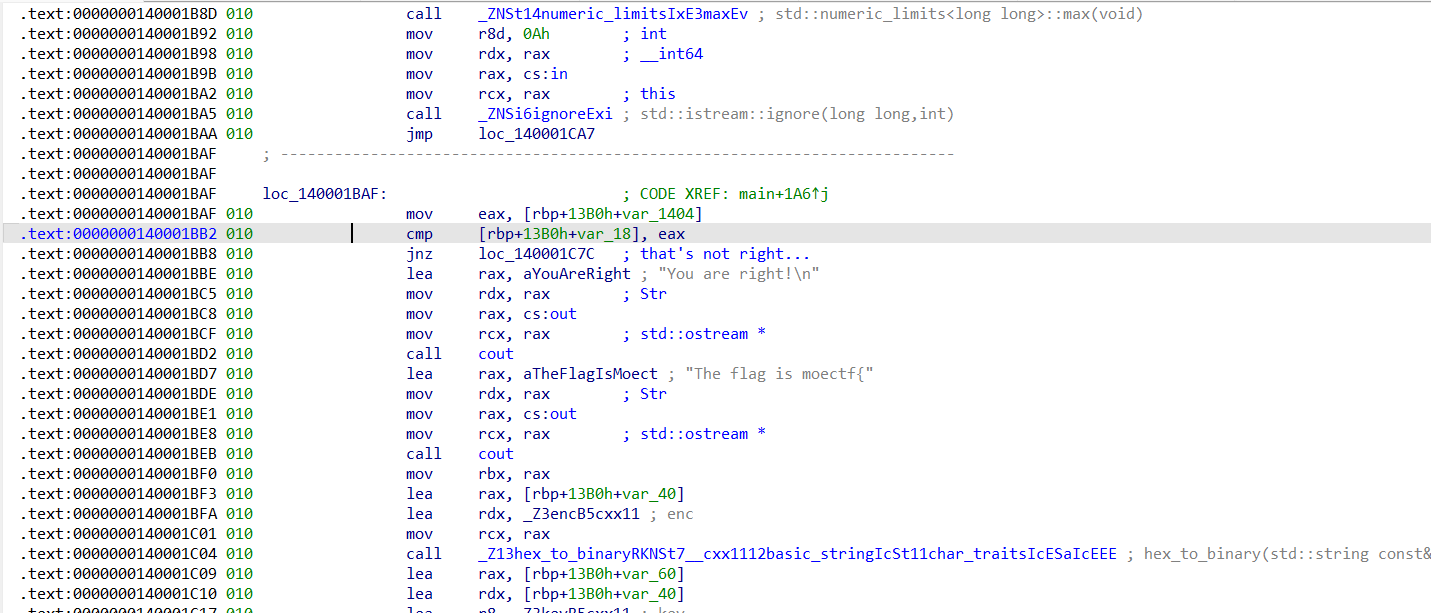Click the 0Ah operand in mov r8d
1431x613 pixels.
(x=537, y=34)
